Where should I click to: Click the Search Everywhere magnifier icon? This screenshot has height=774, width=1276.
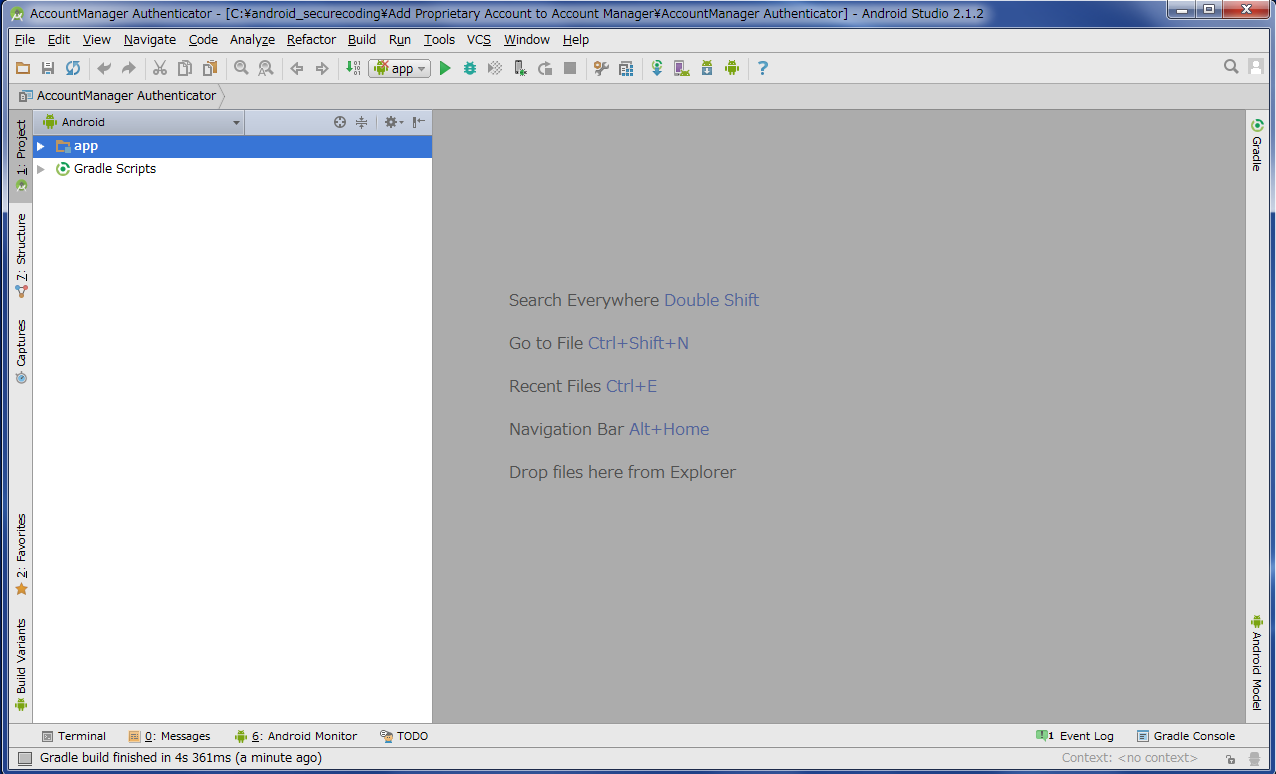pyautogui.click(x=1232, y=67)
